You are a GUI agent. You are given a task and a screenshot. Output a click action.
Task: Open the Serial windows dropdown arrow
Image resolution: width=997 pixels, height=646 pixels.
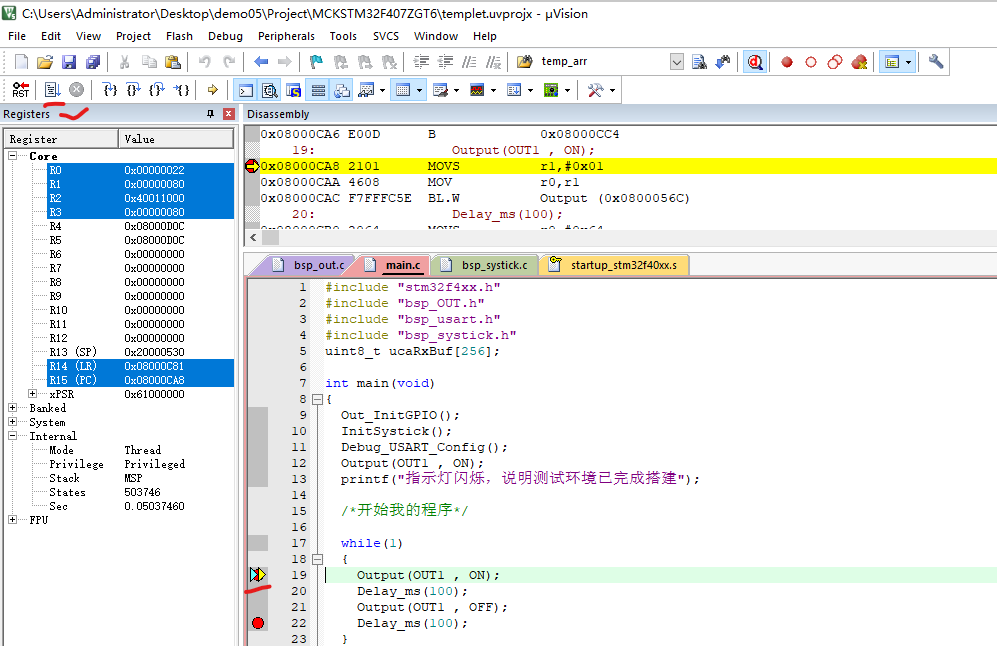click(456, 90)
